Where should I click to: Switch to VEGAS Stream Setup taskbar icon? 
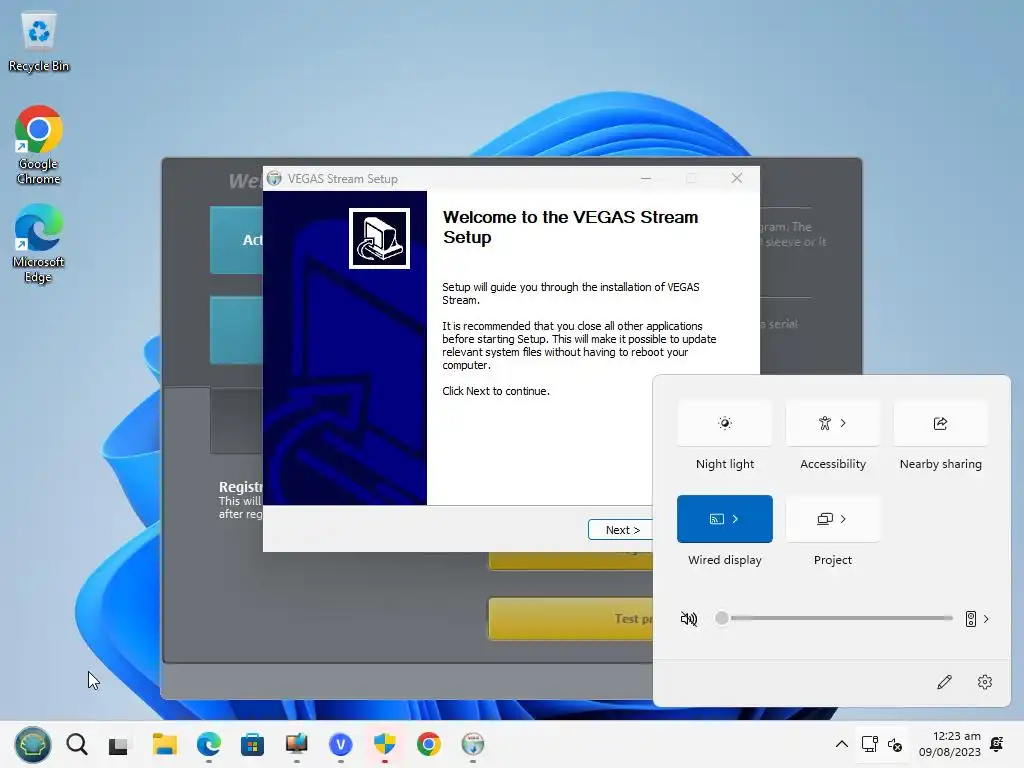point(473,744)
